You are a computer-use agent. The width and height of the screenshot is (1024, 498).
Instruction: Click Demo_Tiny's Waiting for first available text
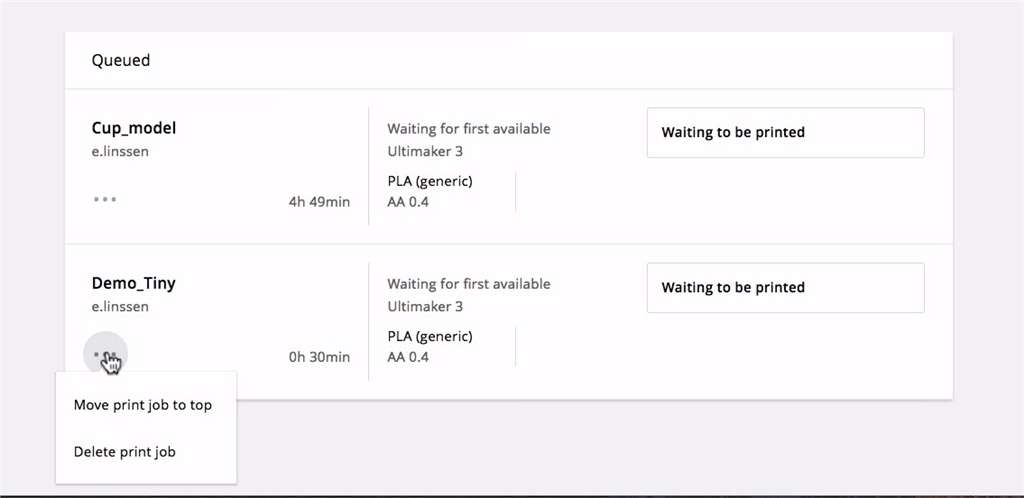pos(468,283)
